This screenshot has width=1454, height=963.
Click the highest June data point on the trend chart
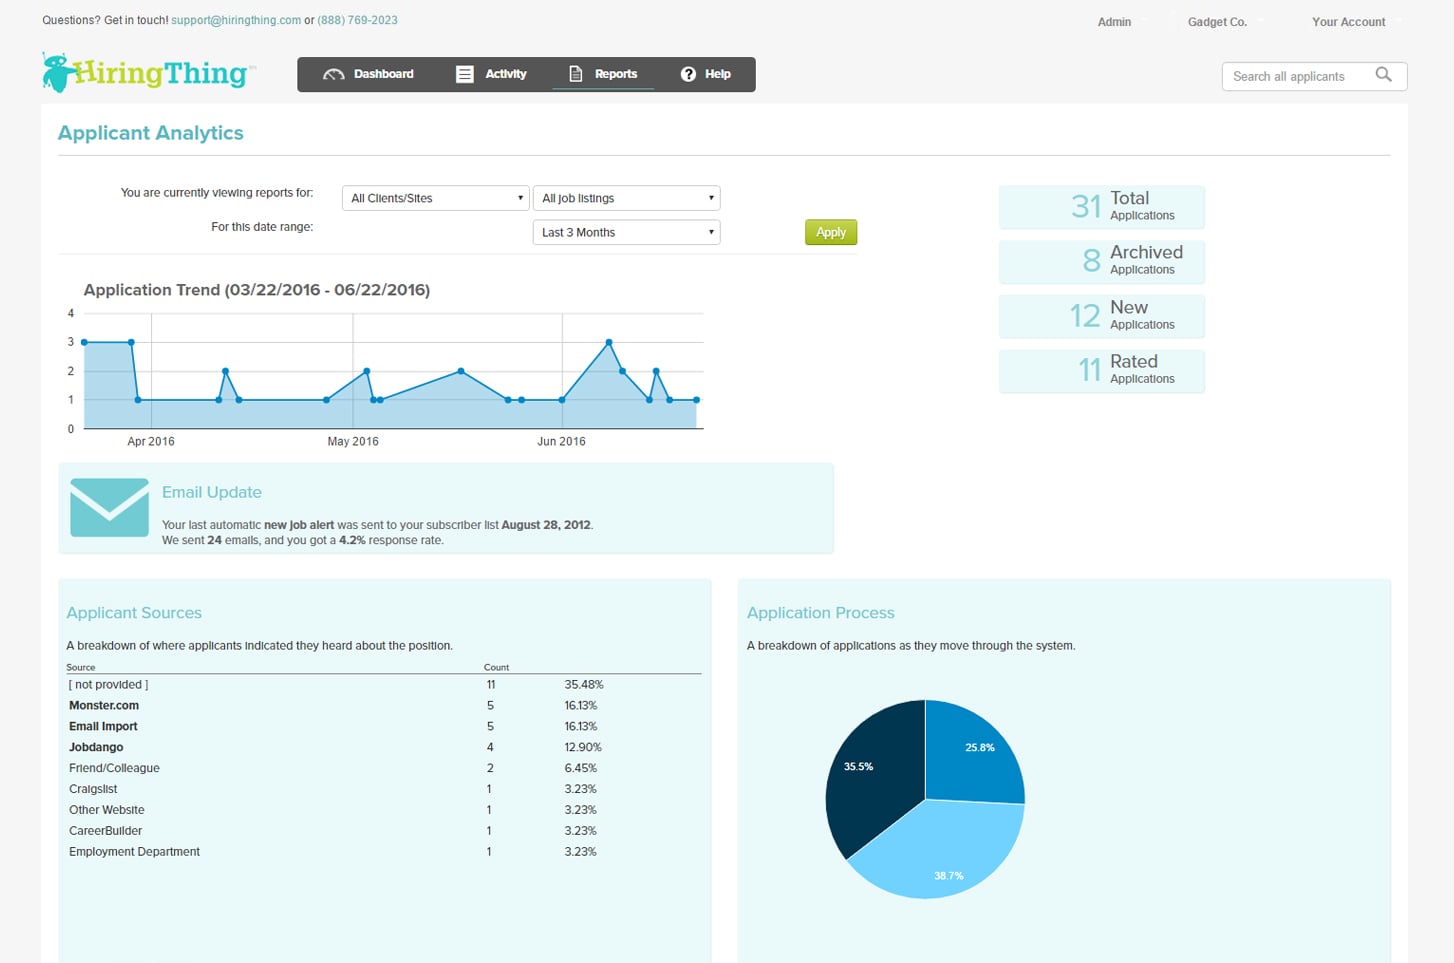point(609,342)
